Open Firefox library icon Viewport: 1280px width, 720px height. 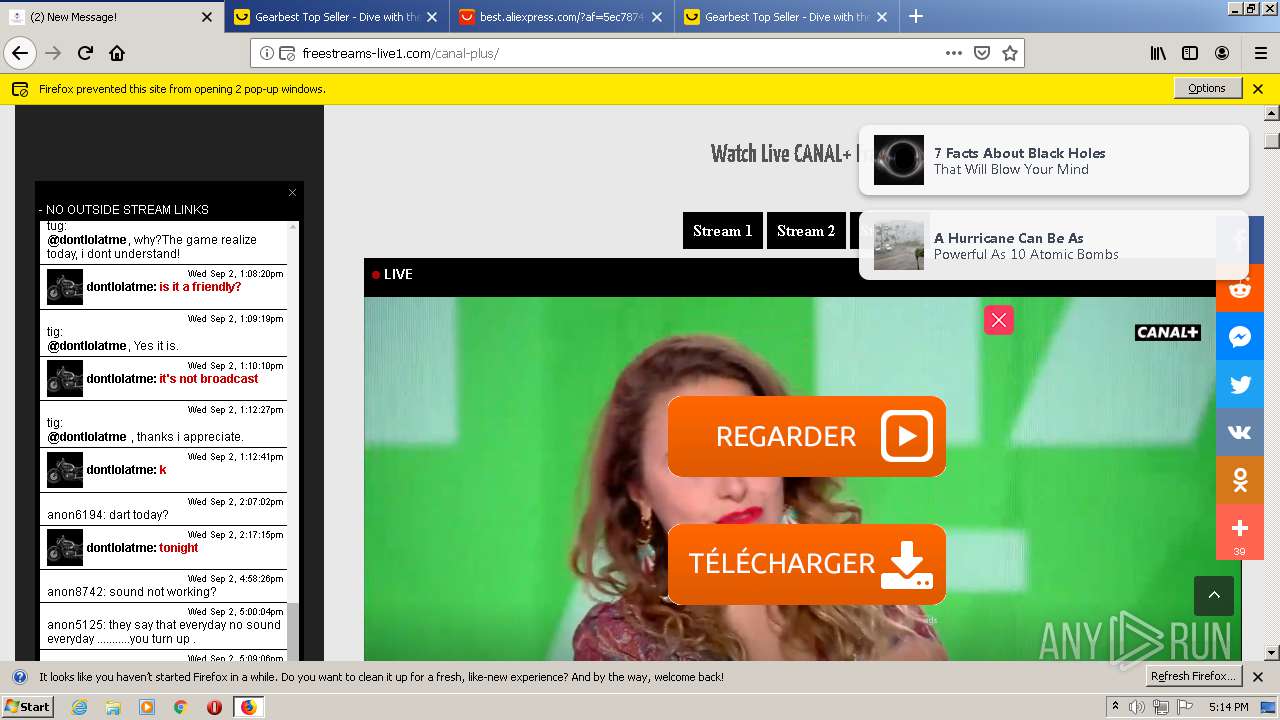tap(1158, 53)
